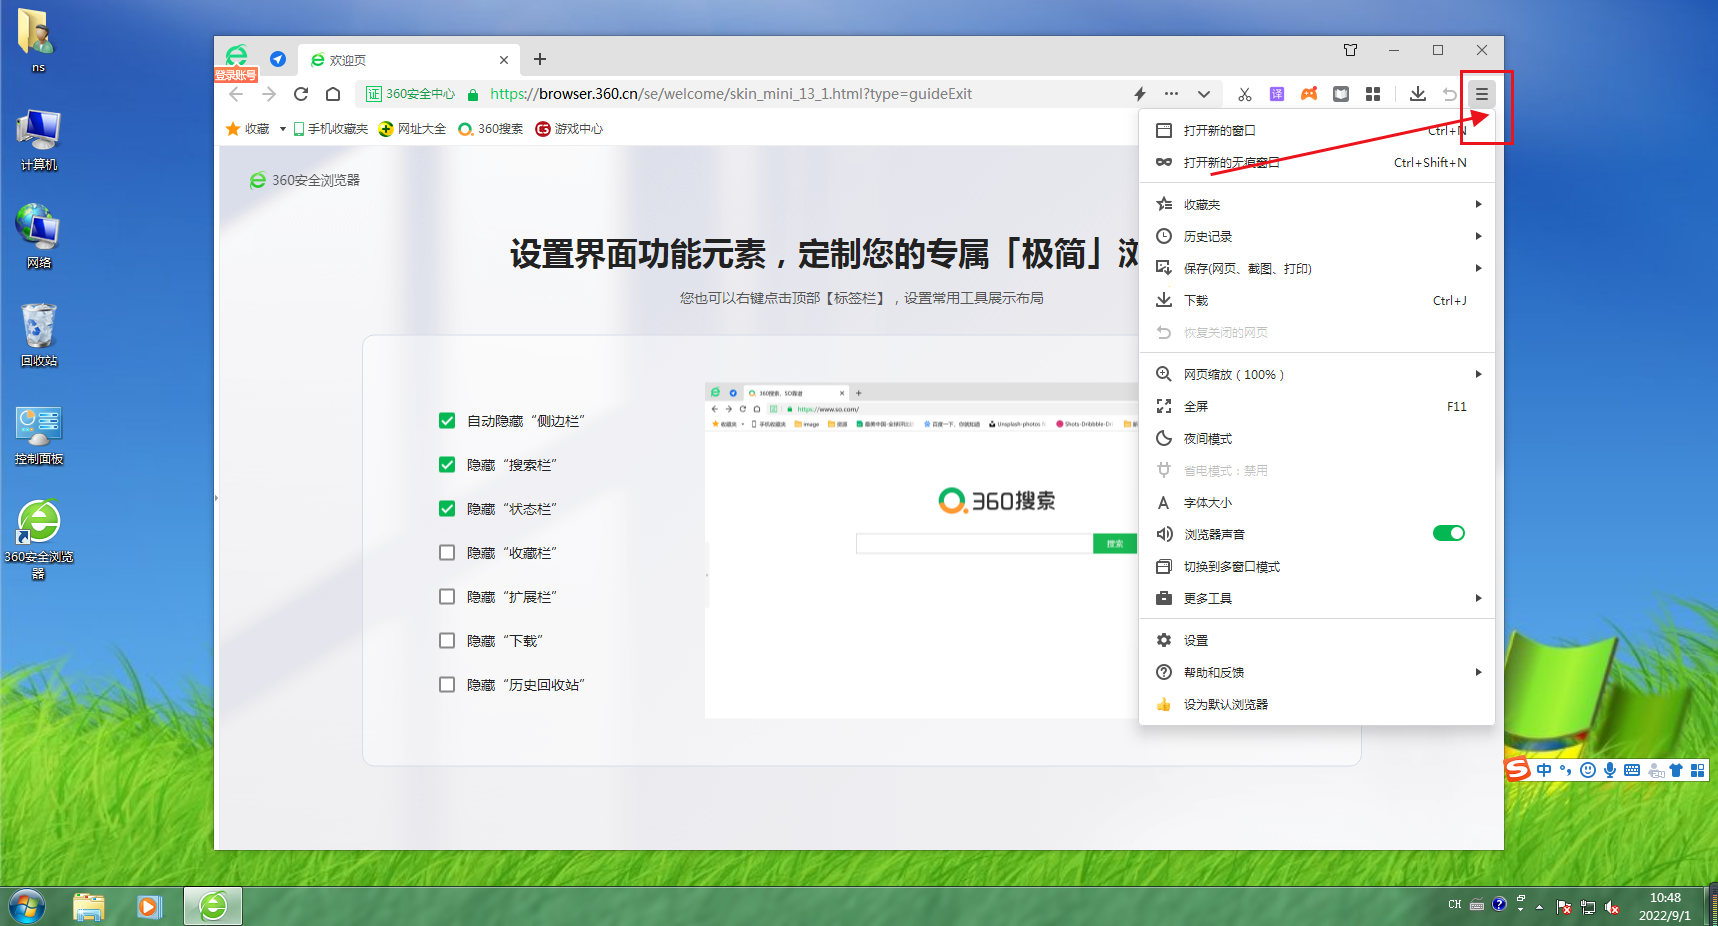Toggle the 浏览器声音 switch off
The width and height of the screenshot is (1718, 926).
coord(1449,533)
